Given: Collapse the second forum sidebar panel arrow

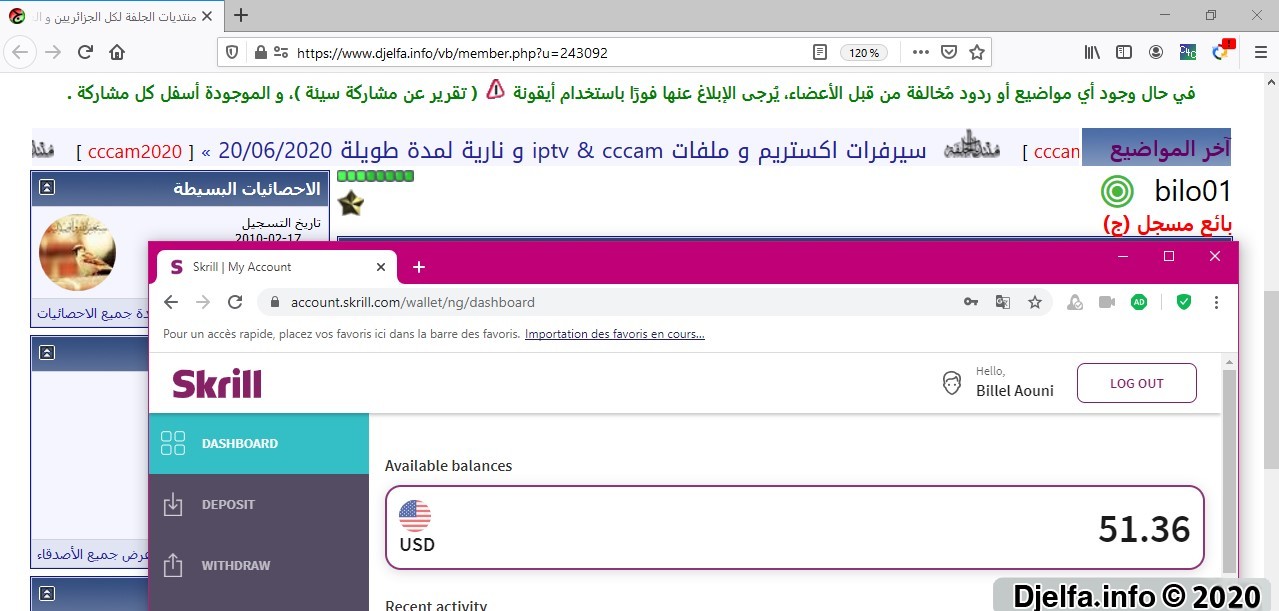Looking at the screenshot, I should pos(47,353).
